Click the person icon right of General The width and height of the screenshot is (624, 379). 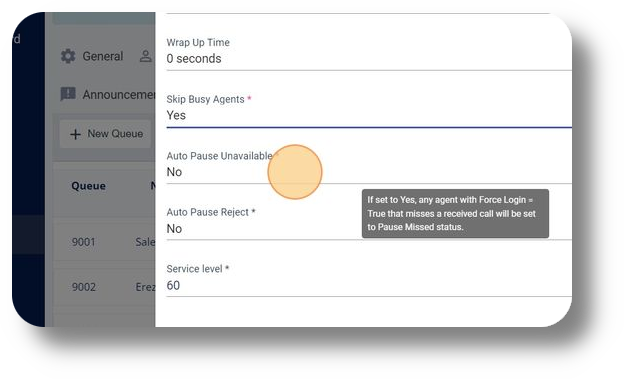[x=146, y=56]
